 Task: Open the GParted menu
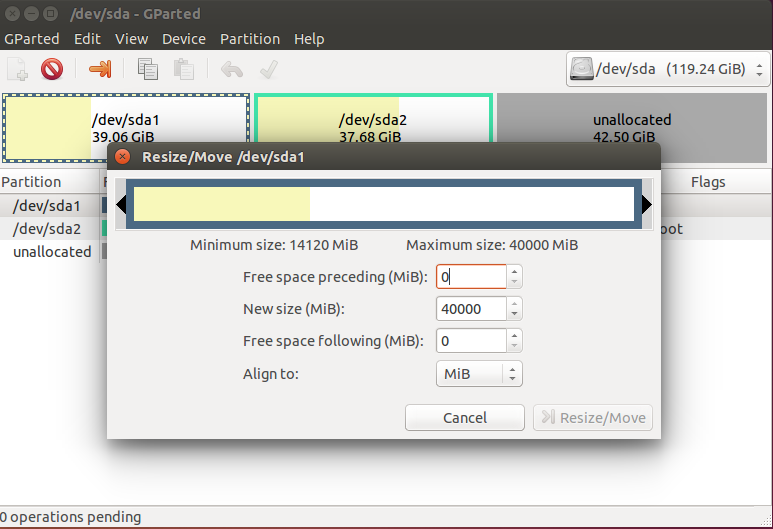coord(32,39)
